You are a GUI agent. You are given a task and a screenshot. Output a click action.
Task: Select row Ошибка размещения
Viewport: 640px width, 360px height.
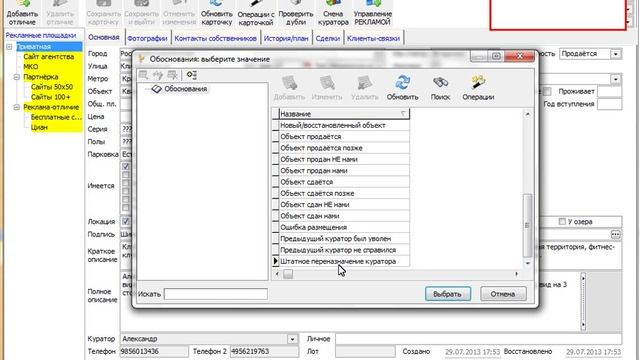[x=344, y=227]
